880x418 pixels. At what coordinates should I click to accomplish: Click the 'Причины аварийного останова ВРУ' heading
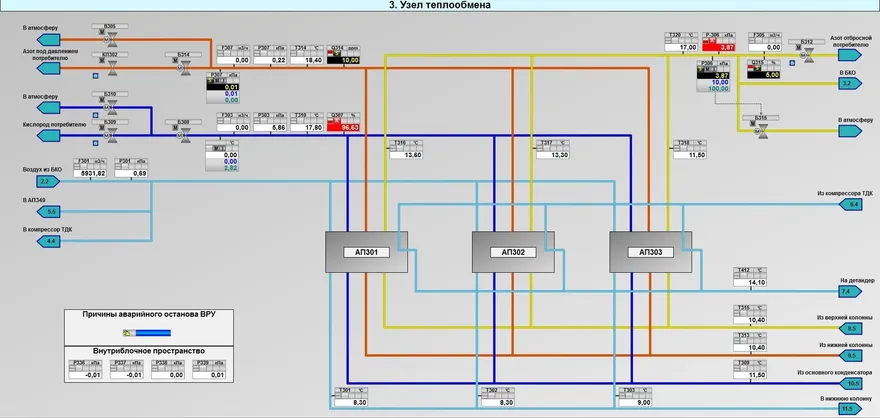click(149, 314)
